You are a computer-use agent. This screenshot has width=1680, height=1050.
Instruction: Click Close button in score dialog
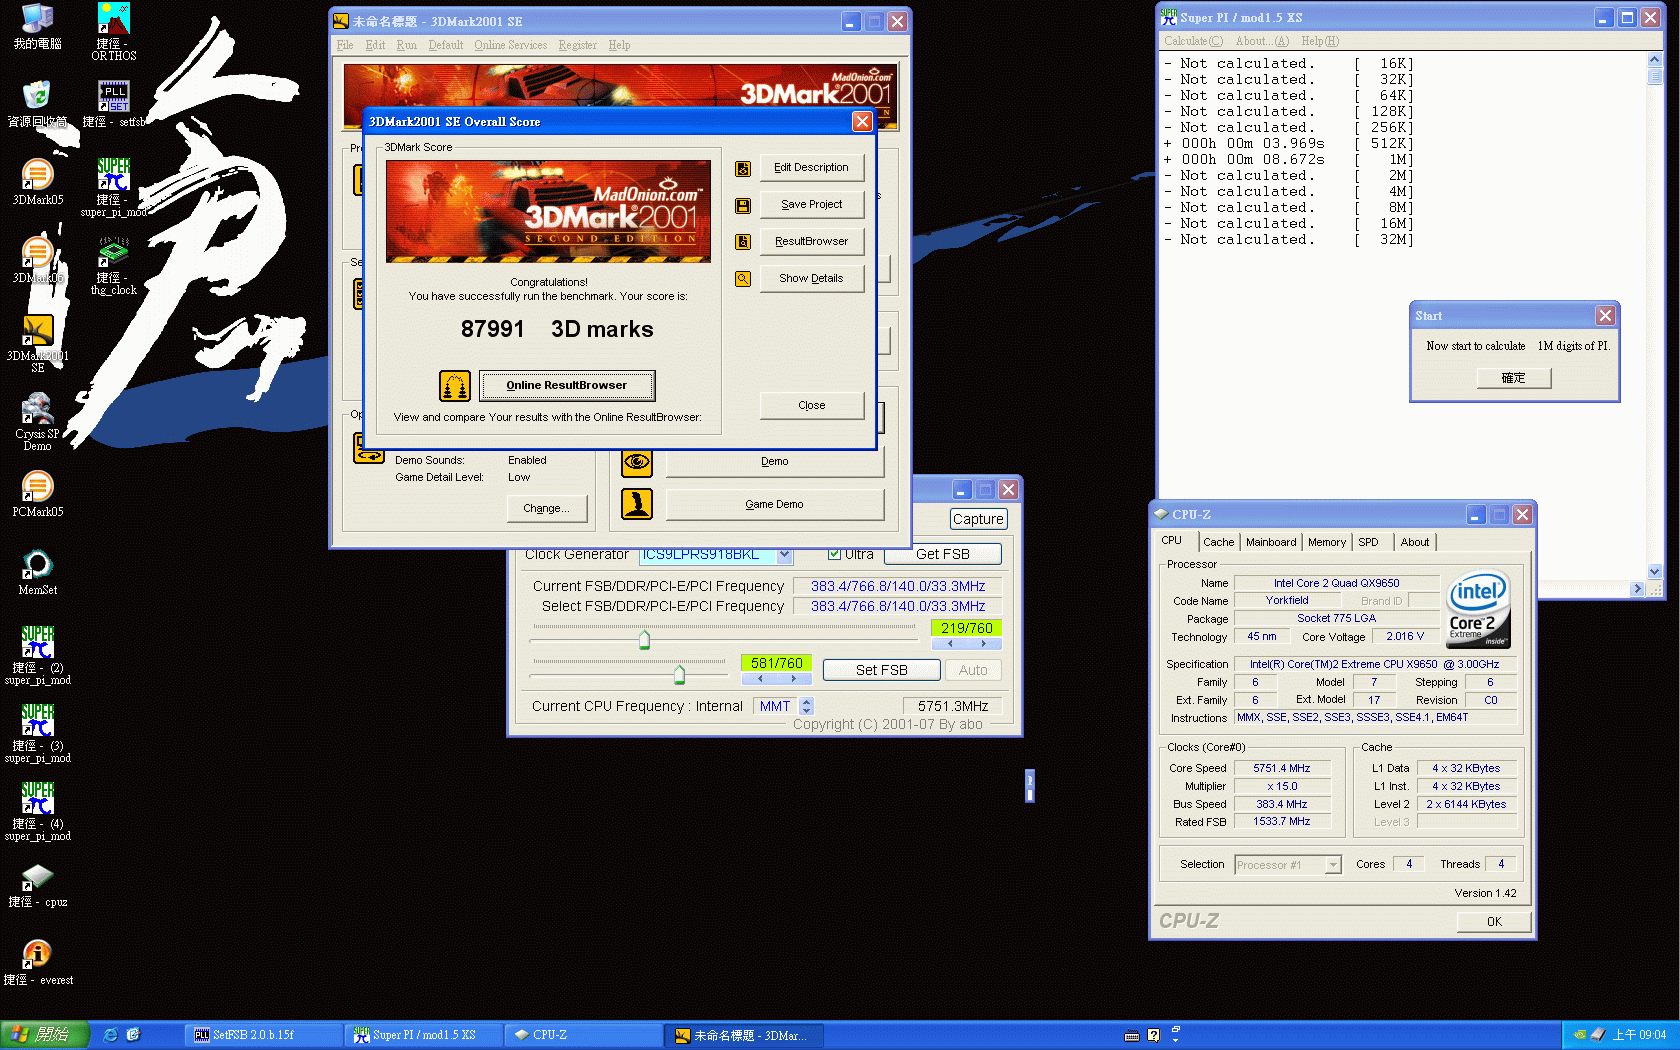[x=811, y=406]
